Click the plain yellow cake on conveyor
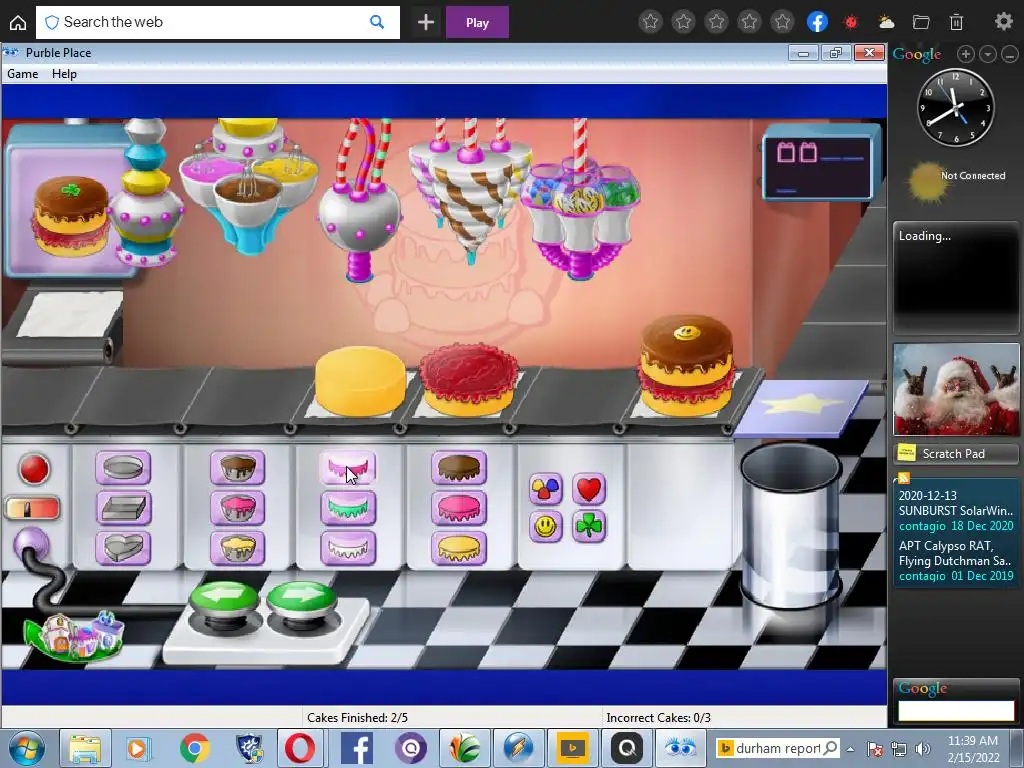The width and height of the screenshot is (1024, 768). pos(360,381)
